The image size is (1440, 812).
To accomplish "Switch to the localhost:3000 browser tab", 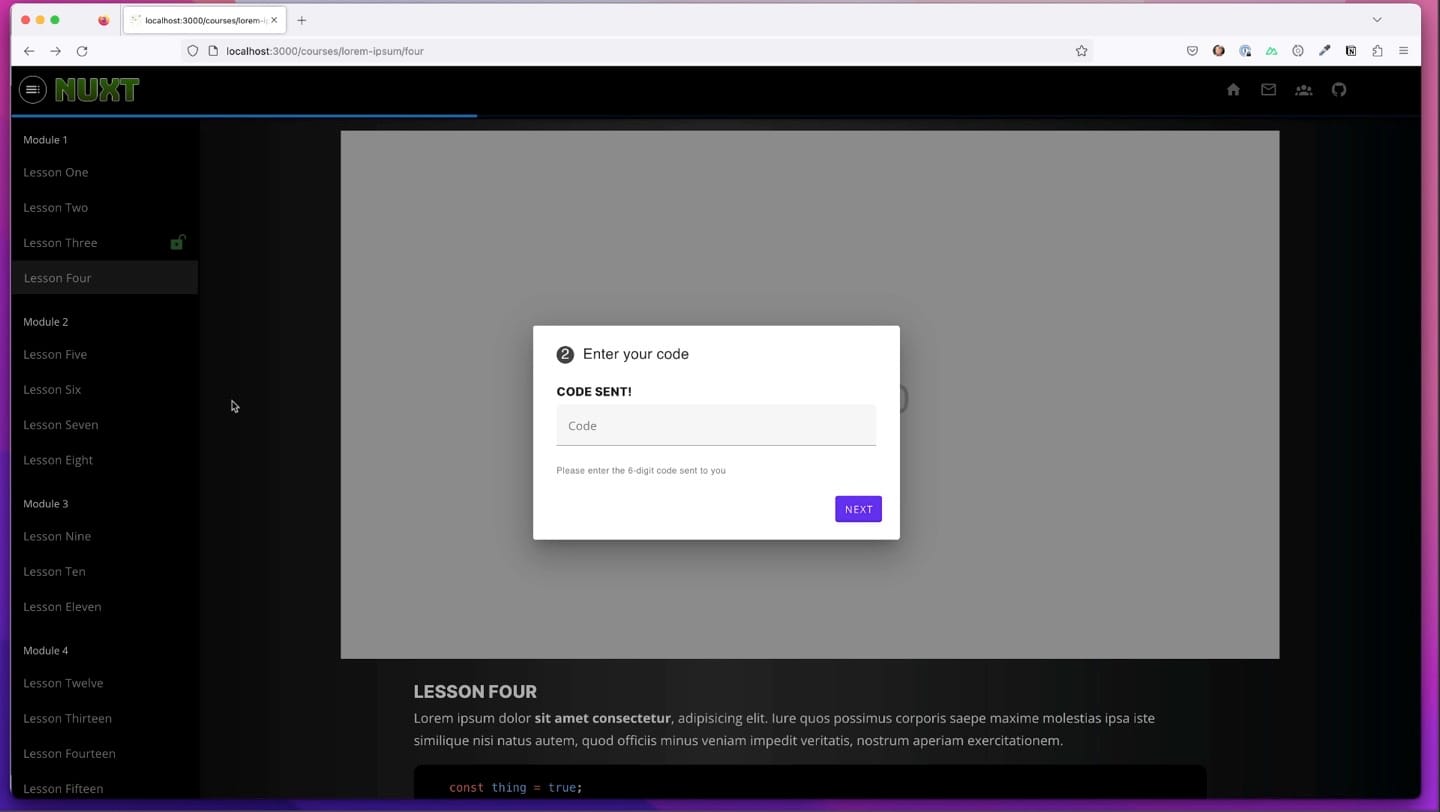I will (200, 19).
